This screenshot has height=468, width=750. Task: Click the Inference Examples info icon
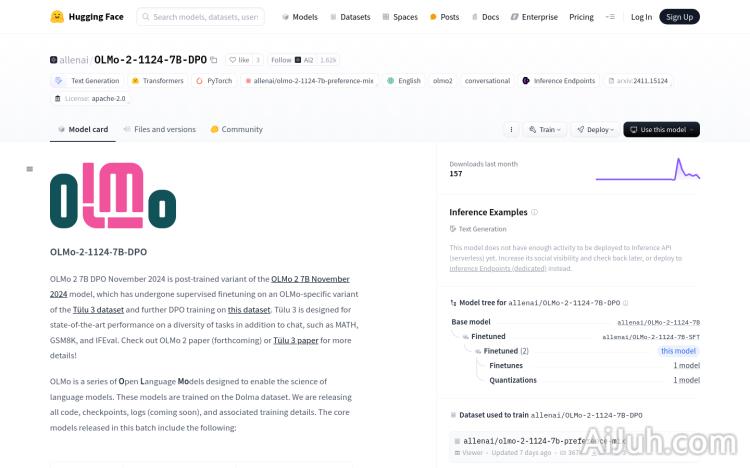pyautogui.click(x=535, y=212)
